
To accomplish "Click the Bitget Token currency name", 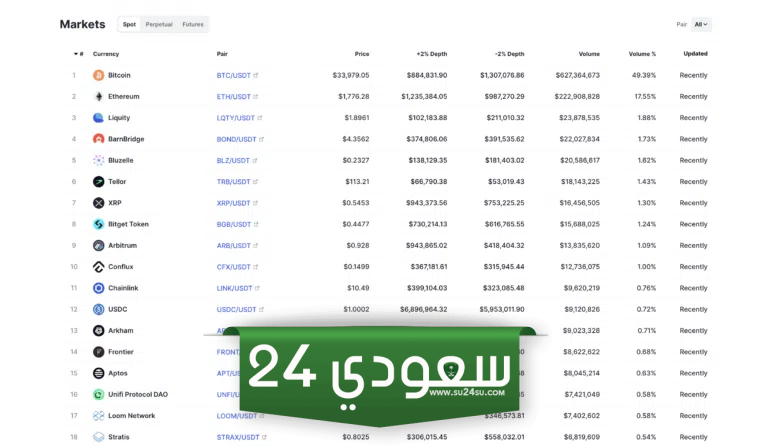I will click(x=128, y=224).
